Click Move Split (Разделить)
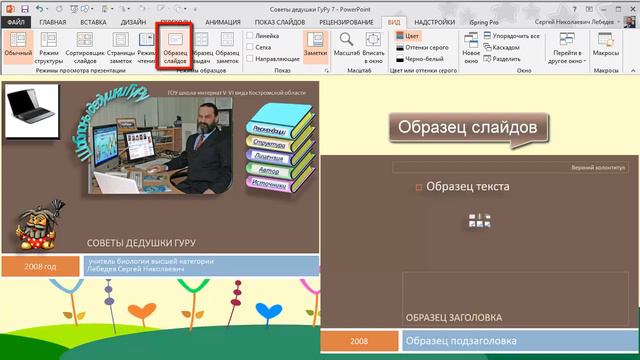This screenshot has height=360, width=640. tap(502, 59)
